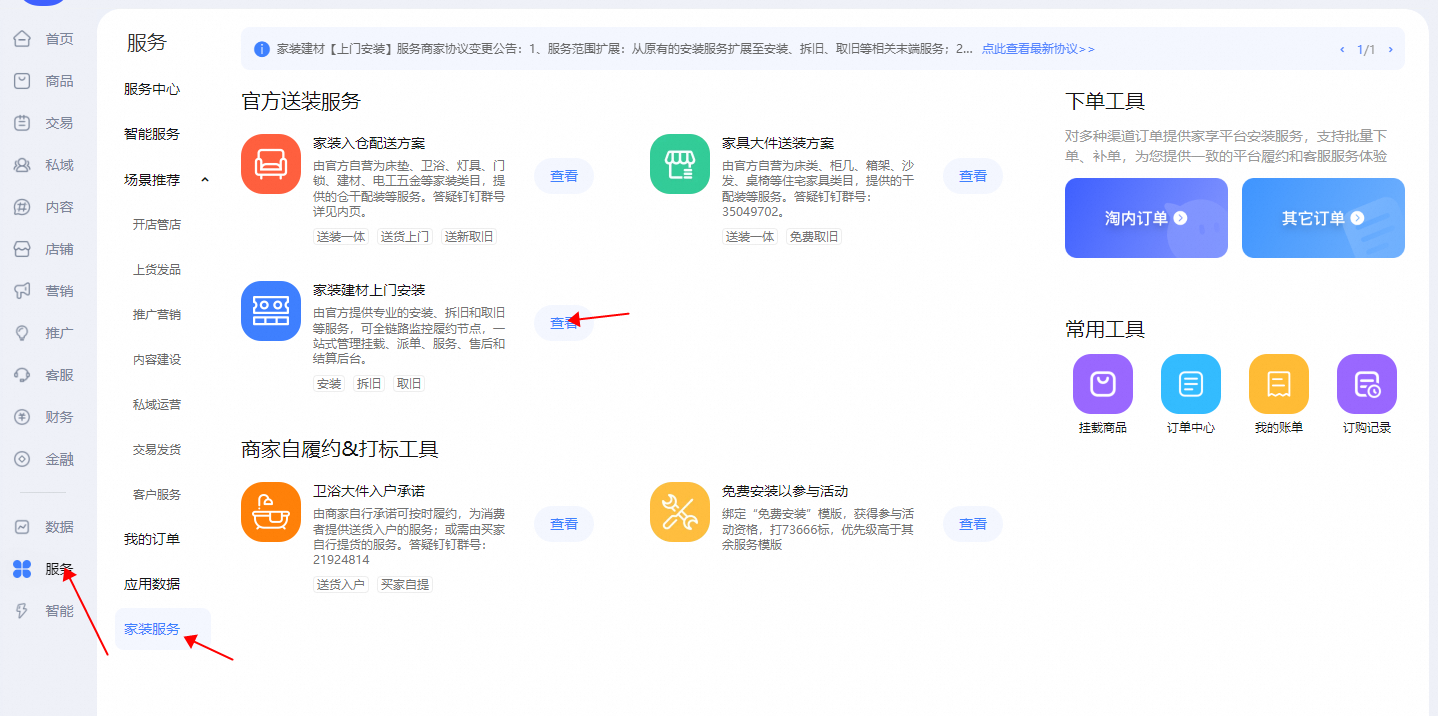The height and width of the screenshot is (716, 1438).
Task: Select 内容建设 submenu item
Action: [x=157, y=360]
